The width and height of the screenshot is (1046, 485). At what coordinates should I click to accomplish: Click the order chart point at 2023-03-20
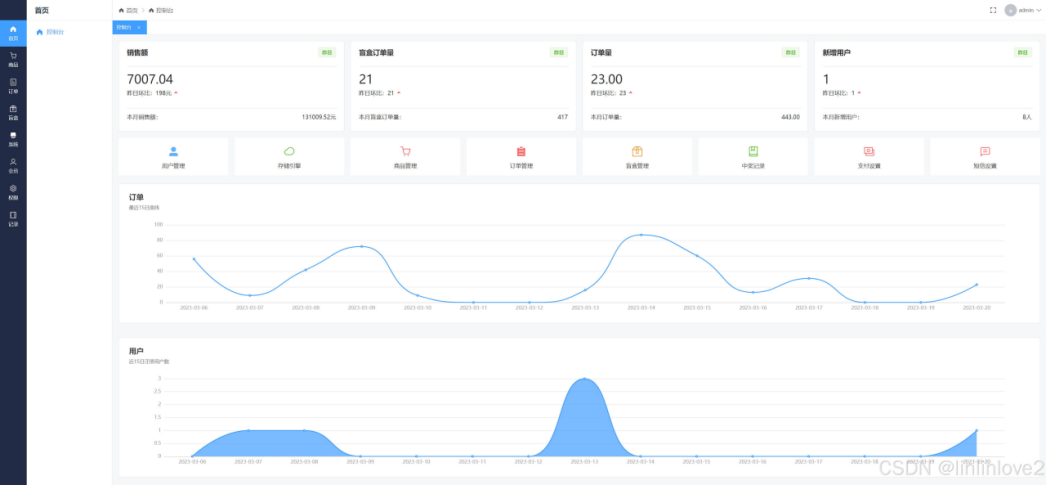pos(977,285)
